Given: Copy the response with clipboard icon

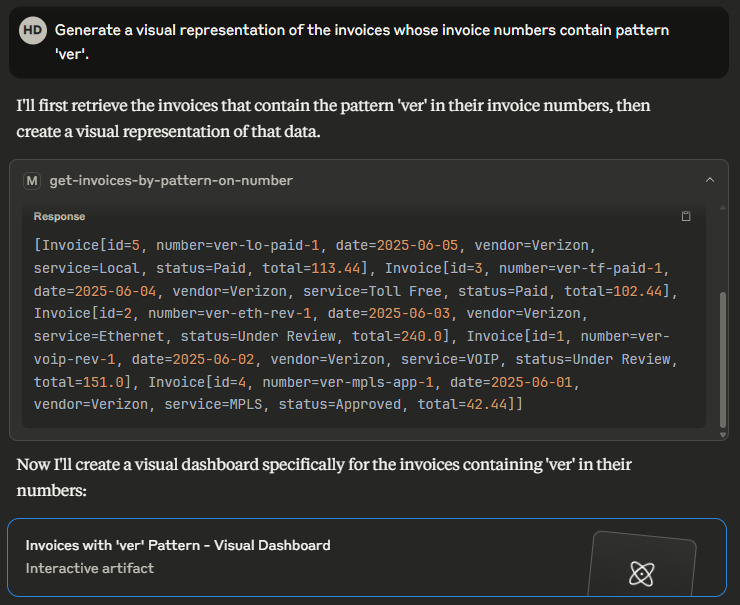Looking at the screenshot, I should pyautogui.click(x=686, y=216).
